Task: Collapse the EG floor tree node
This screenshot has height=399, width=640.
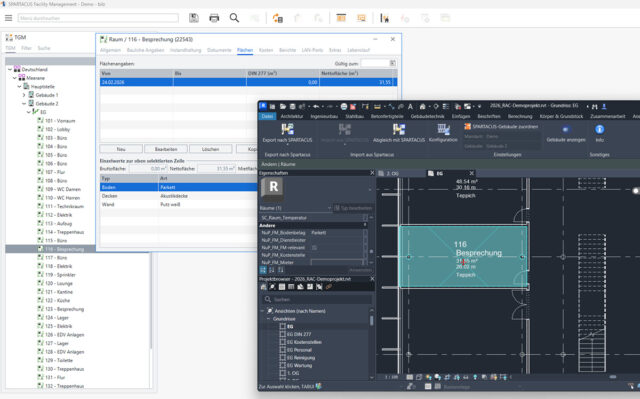Action: 28,112
